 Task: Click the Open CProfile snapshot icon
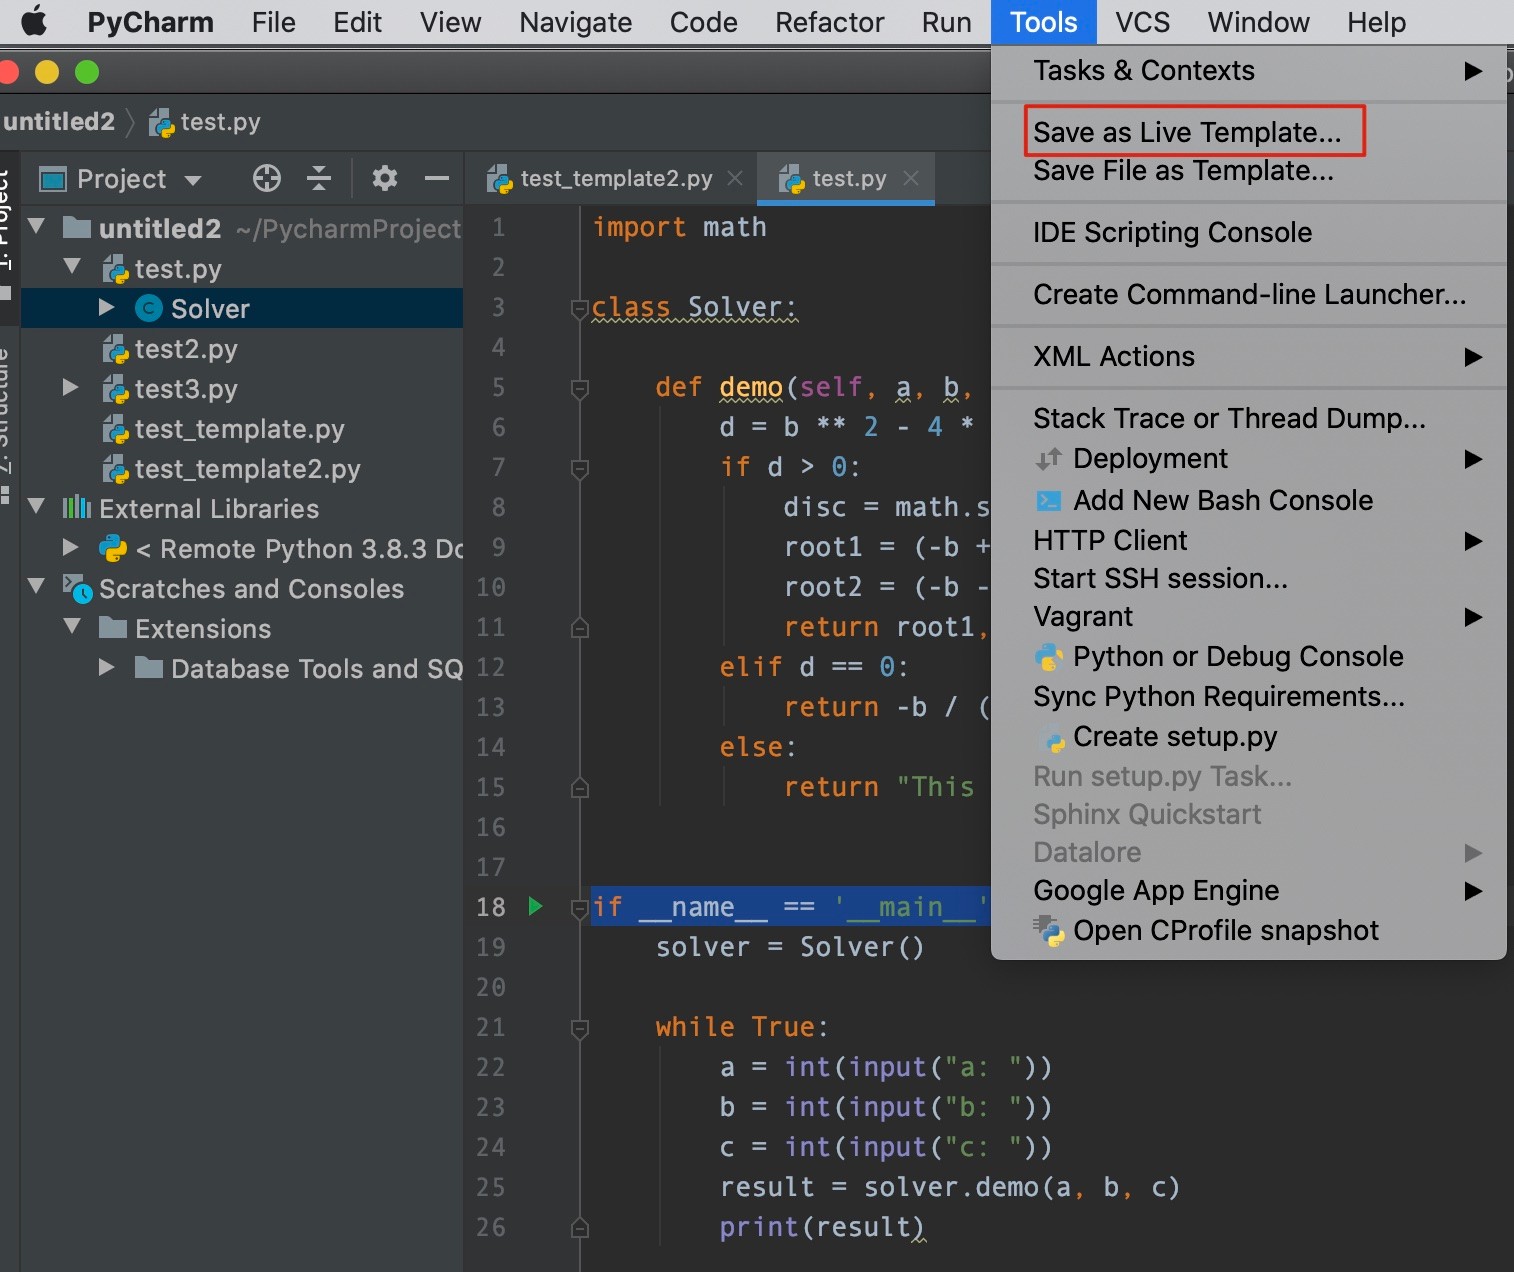pos(1050,930)
